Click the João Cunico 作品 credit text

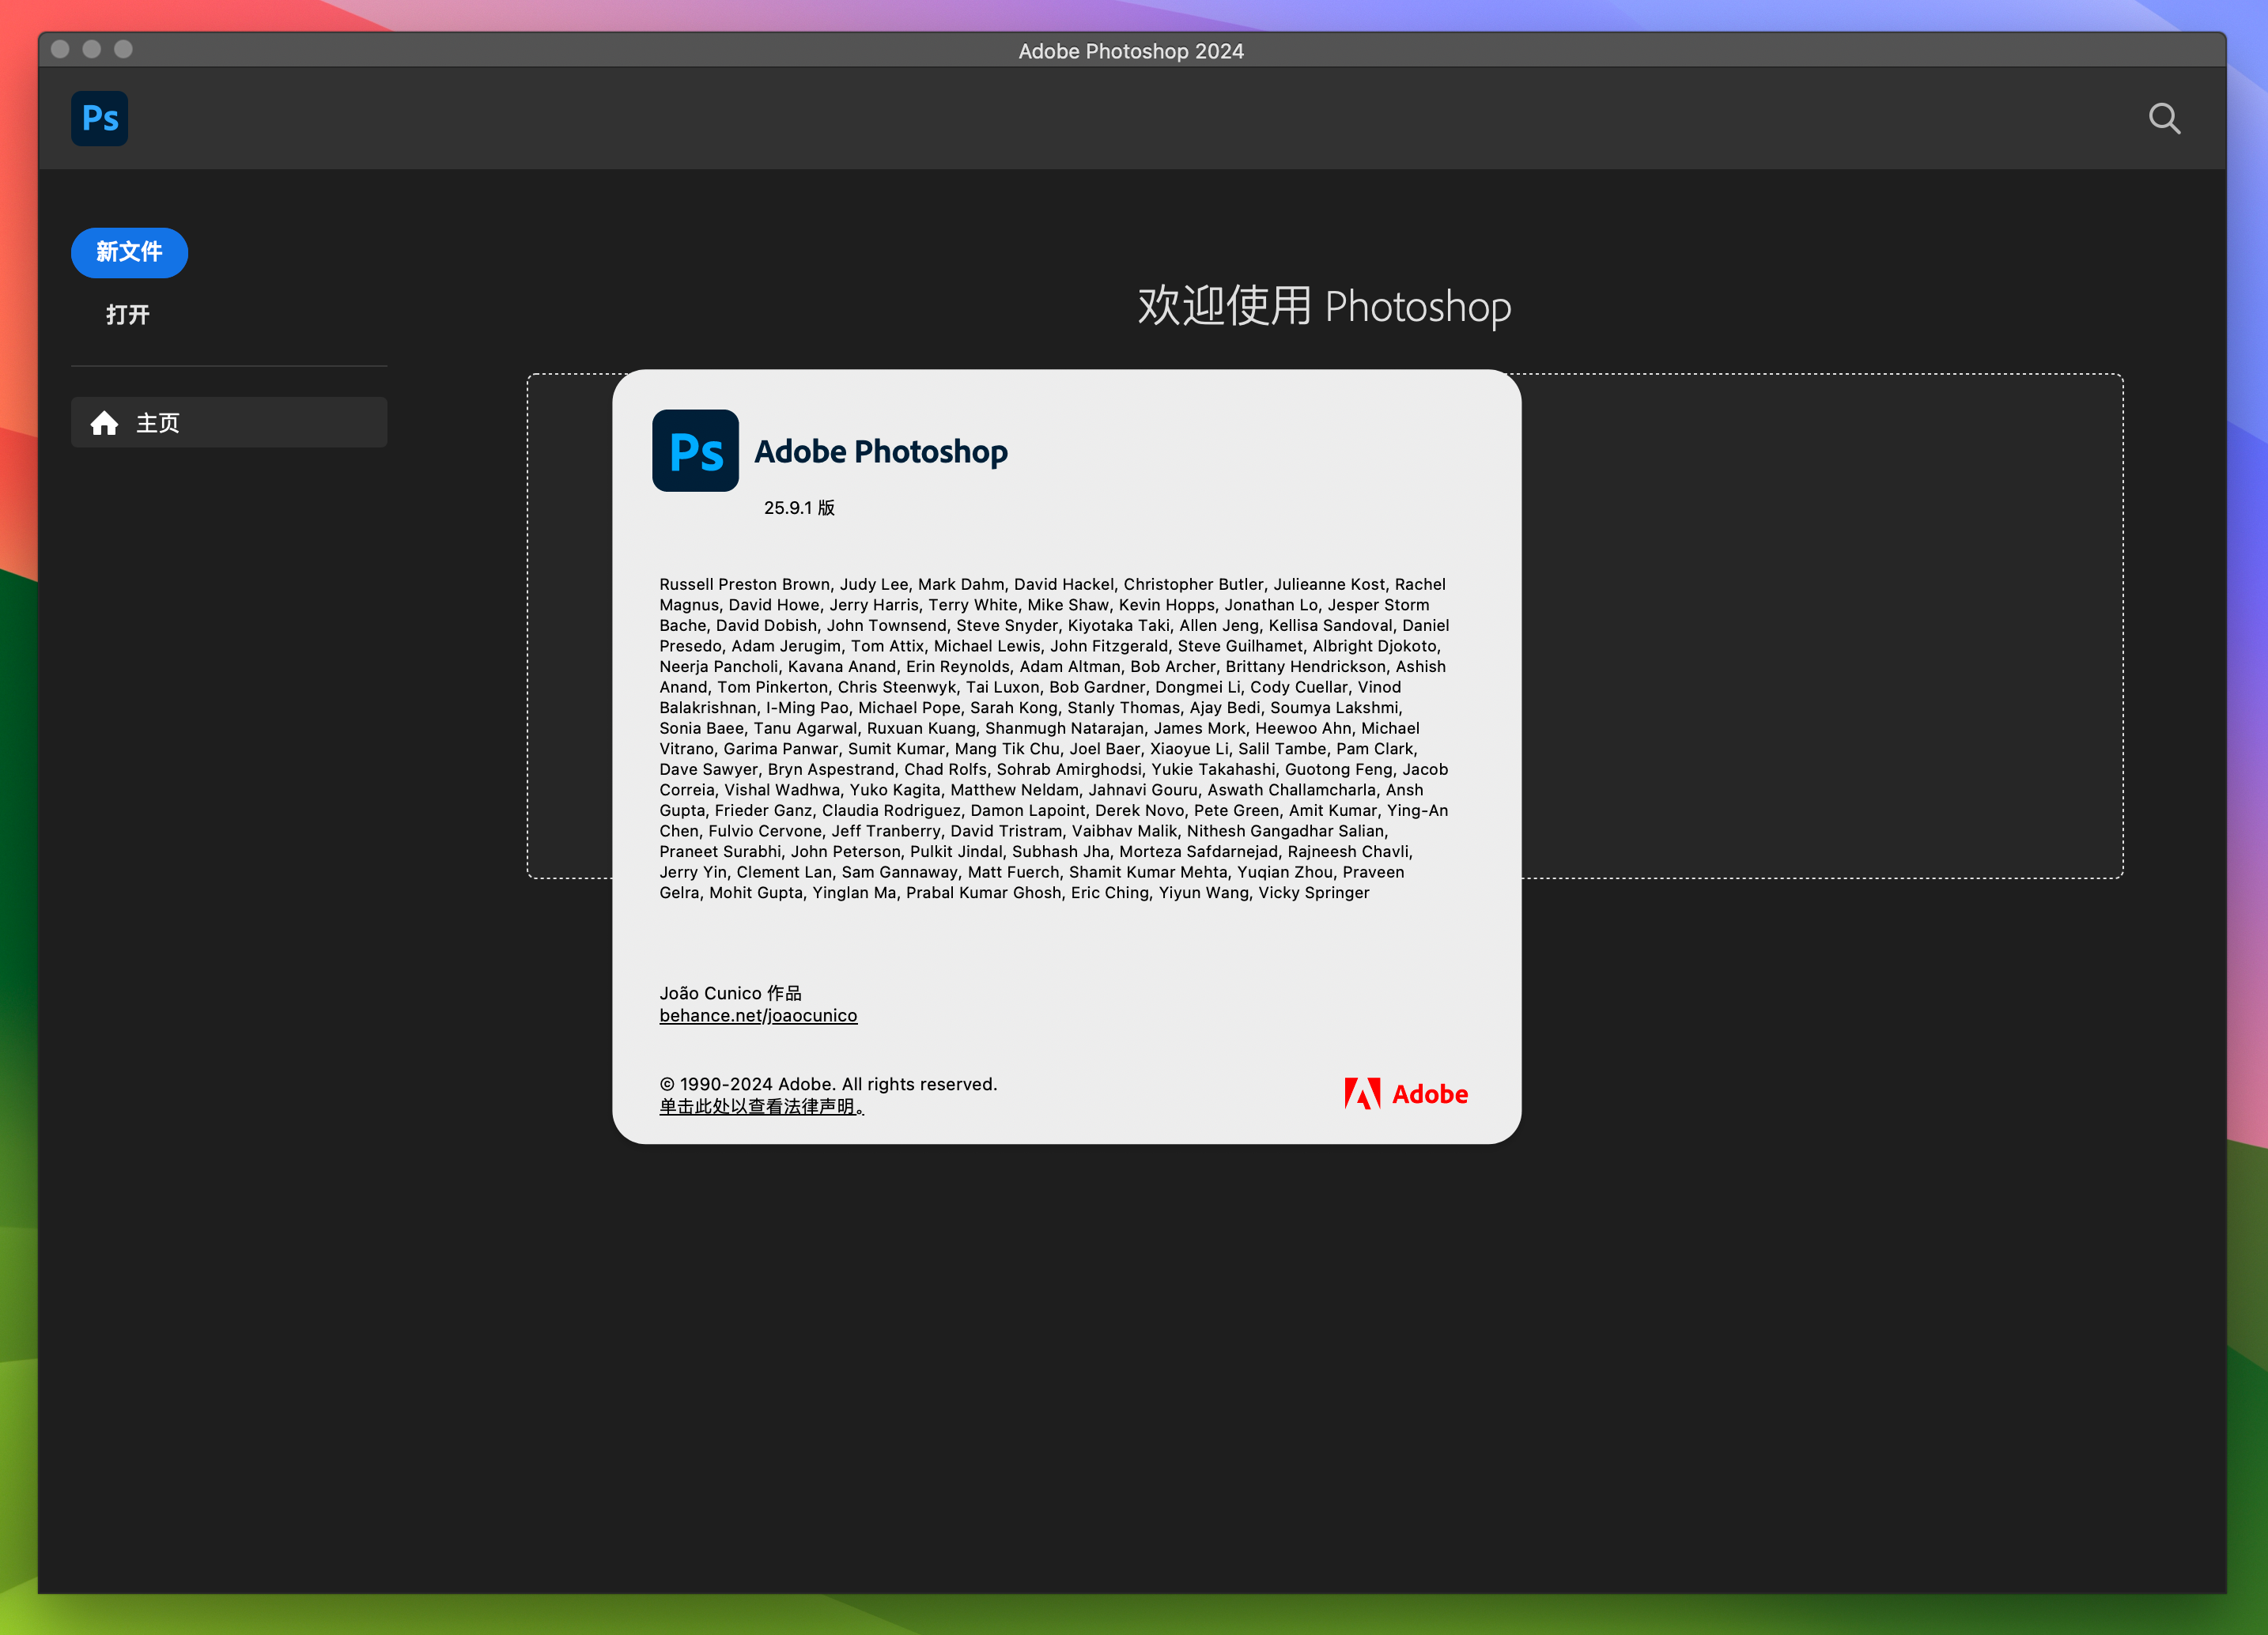730,993
